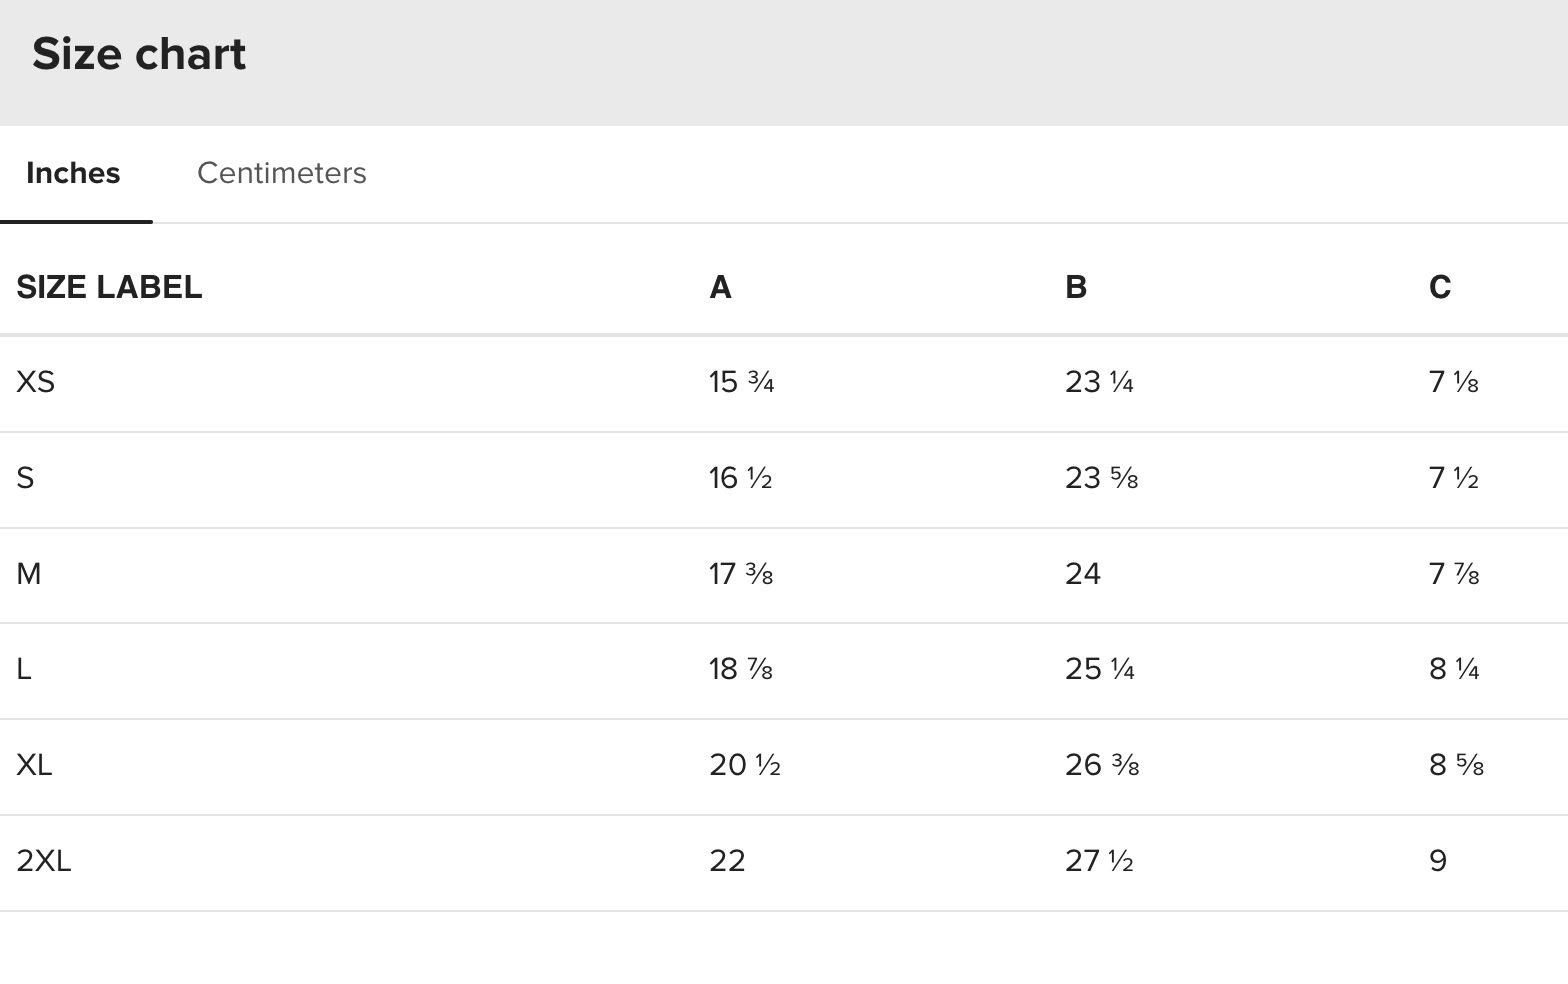Click the XS measurement 15 ¾ in column A
The width and height of the screenshot is (1568, 984).
[x=742, y=382]
